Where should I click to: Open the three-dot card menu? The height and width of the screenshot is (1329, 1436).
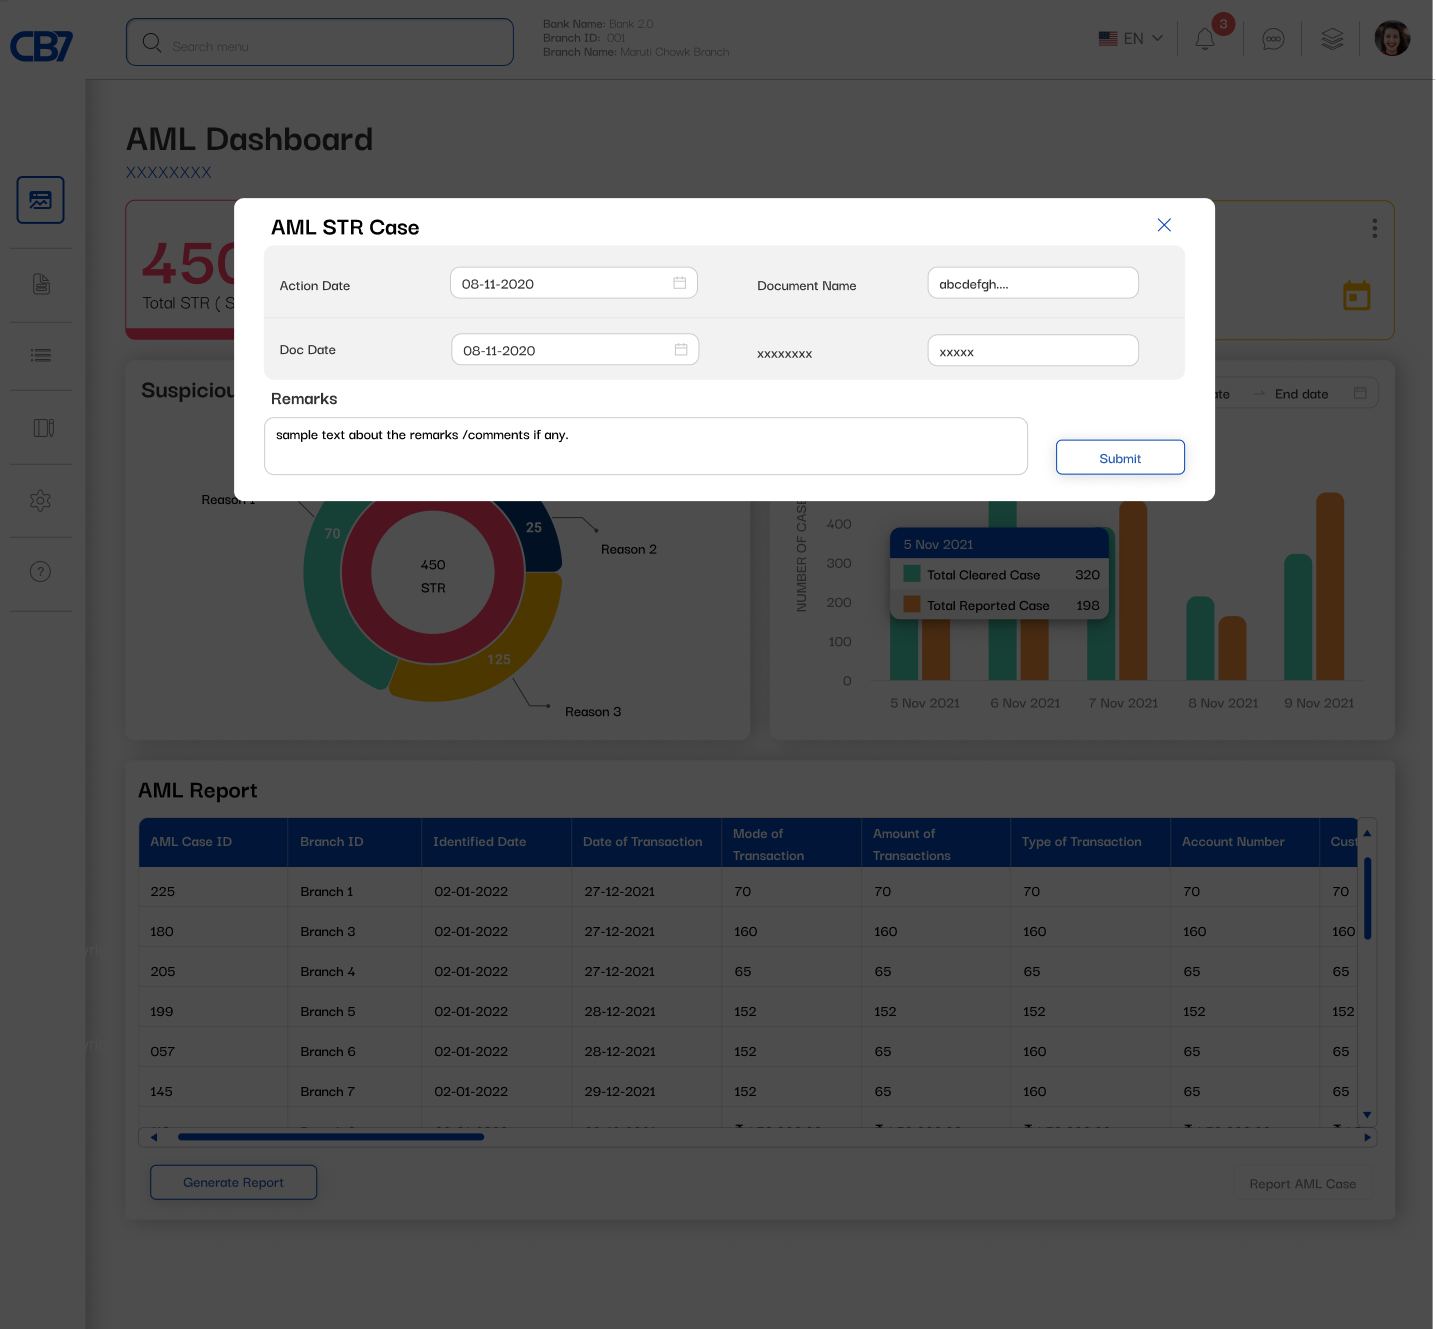tap(1375, 228)
